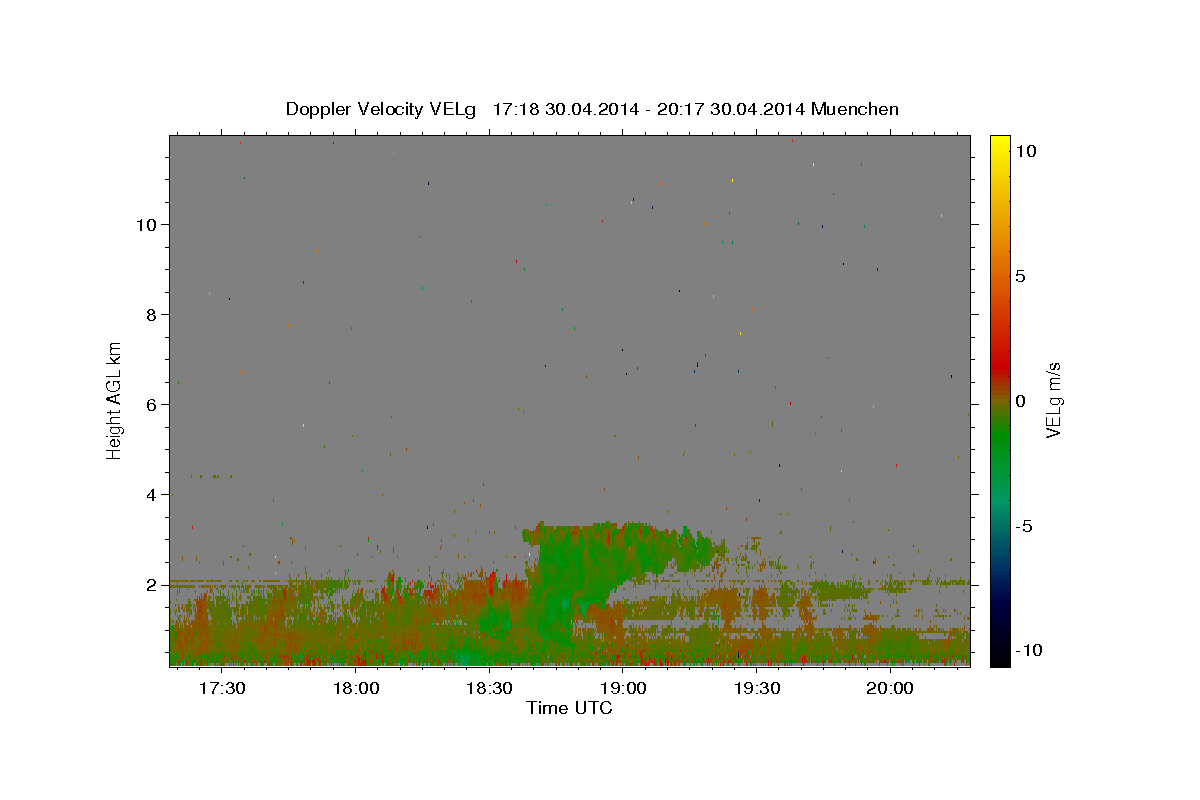Image resolution: width=1200 pixels, height=800 pixels.
Task: Select the 18:00 time tick label
Action: click(355, 689)
